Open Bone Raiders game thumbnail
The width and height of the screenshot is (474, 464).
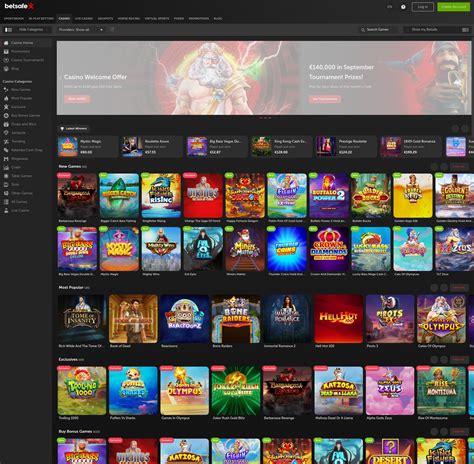click(x=236, y=319)
